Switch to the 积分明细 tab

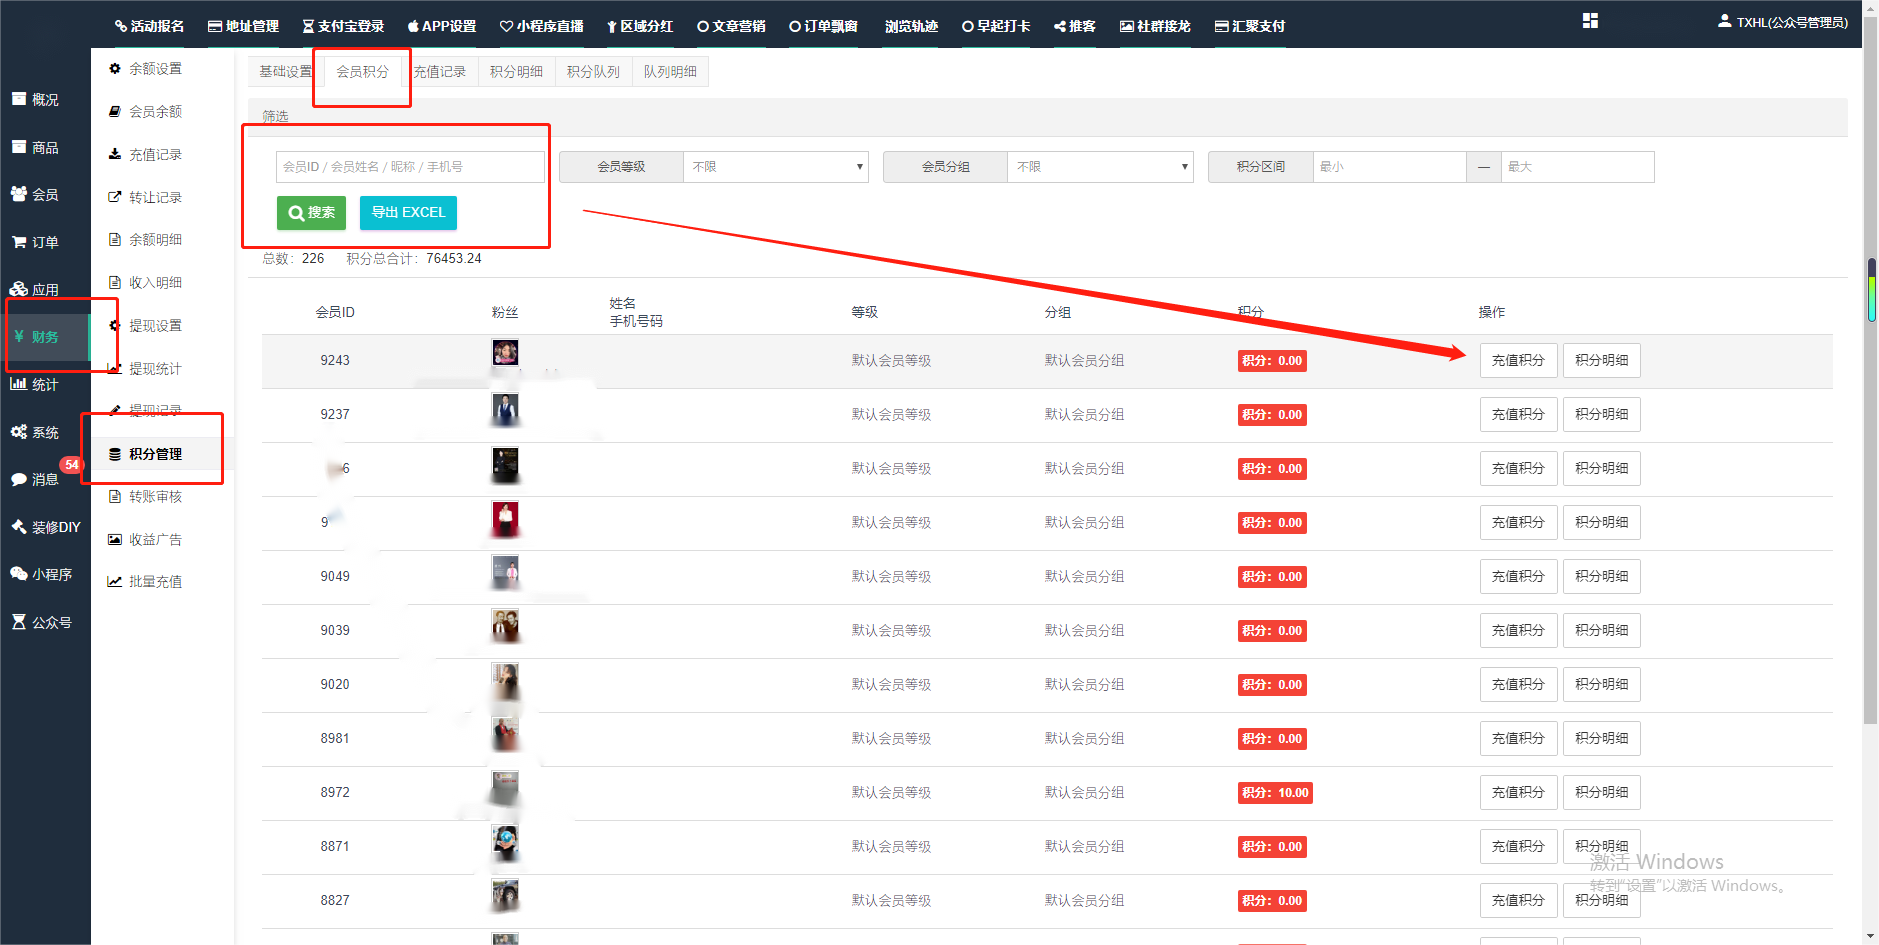click(516, 72)
